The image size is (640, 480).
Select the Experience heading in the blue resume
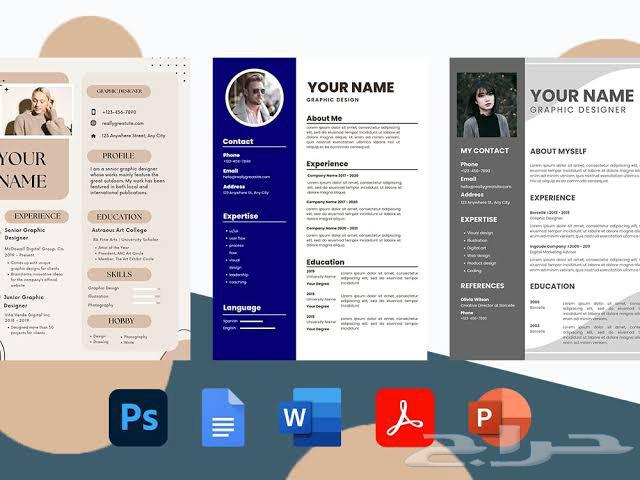click(327, 164)
